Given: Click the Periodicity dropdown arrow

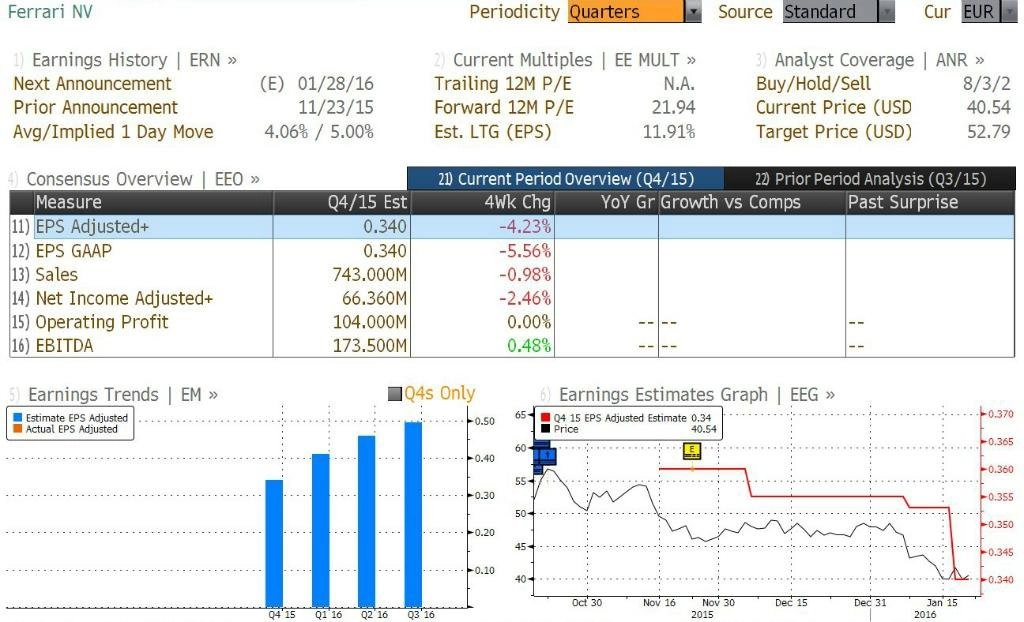Looking at the screenshot, I should [x=693, y=12].
